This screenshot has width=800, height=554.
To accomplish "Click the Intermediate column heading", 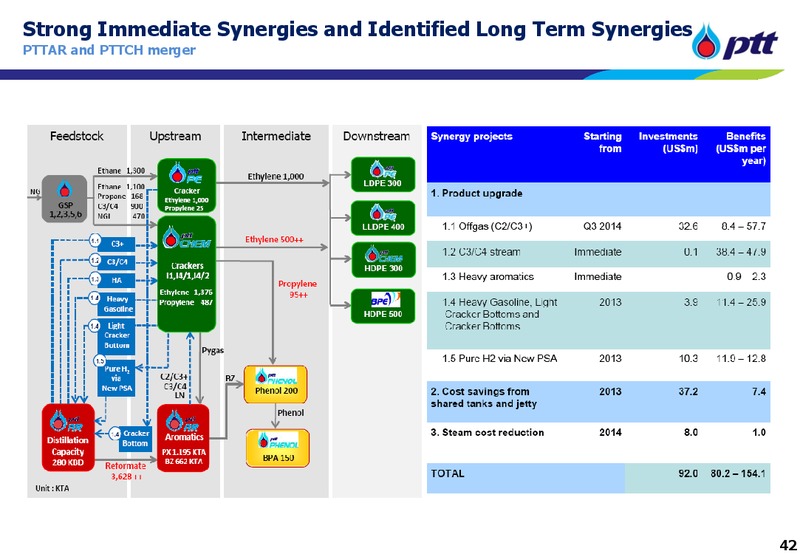I will click(276, 136).
